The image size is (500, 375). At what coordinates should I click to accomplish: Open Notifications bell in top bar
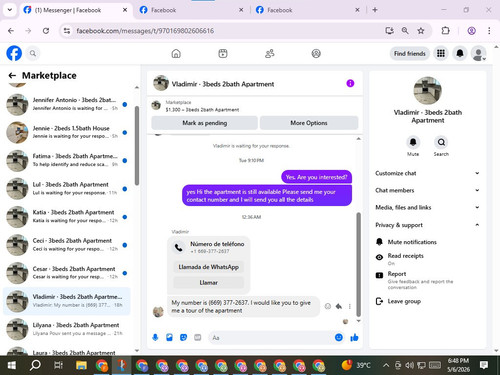point(460,53)
